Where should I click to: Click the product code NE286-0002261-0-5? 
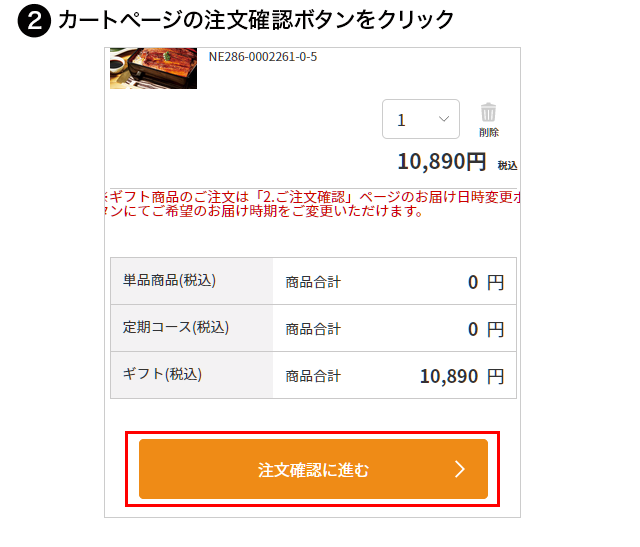(x=263, y=56)
